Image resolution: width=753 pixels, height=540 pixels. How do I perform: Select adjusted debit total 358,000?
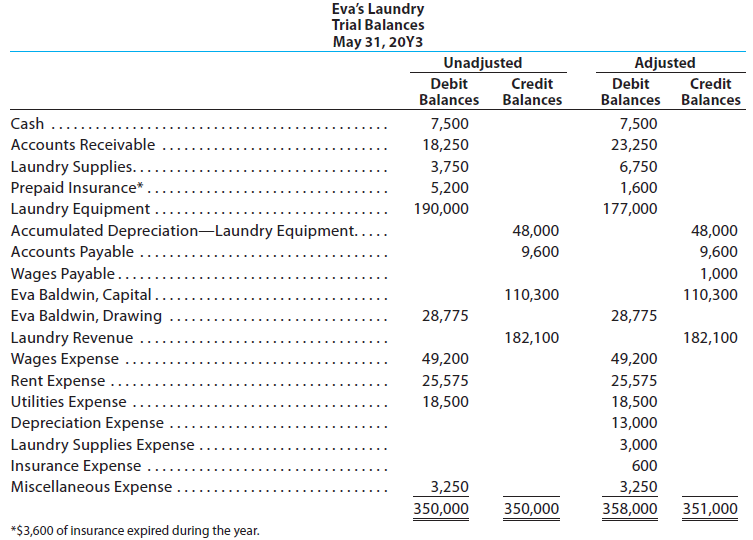pyautogui.click(x=630, y=509)
